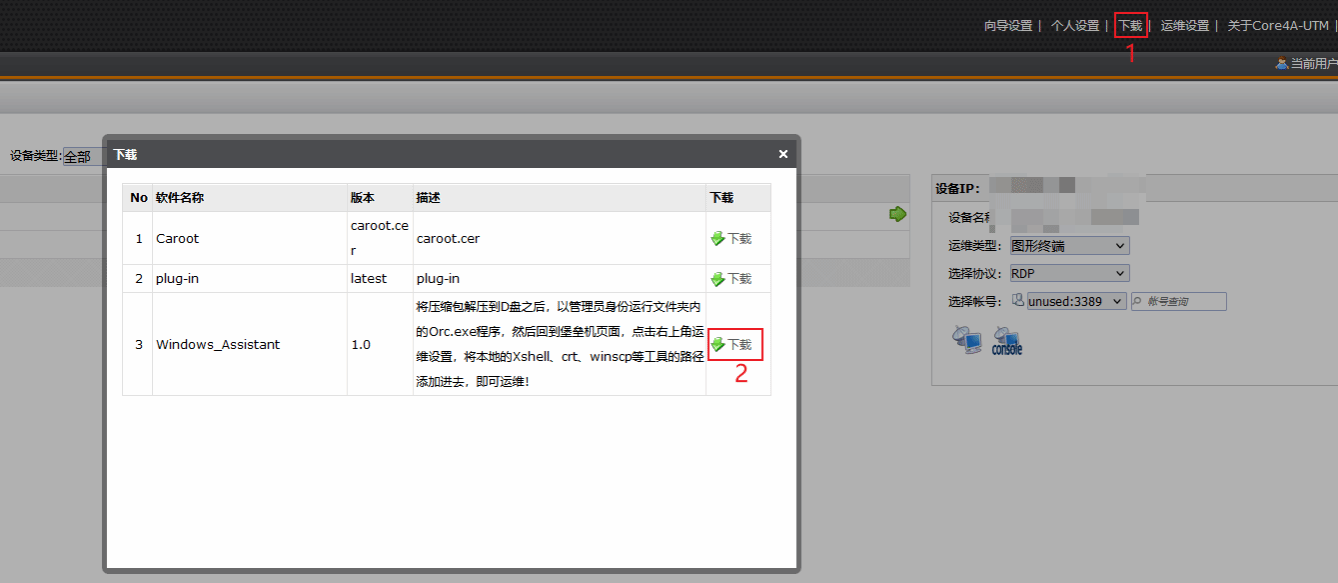Download Windows_Assistant from the list
The width and height of the screenshot is (1338, 583).
click(x=731, y=344)
